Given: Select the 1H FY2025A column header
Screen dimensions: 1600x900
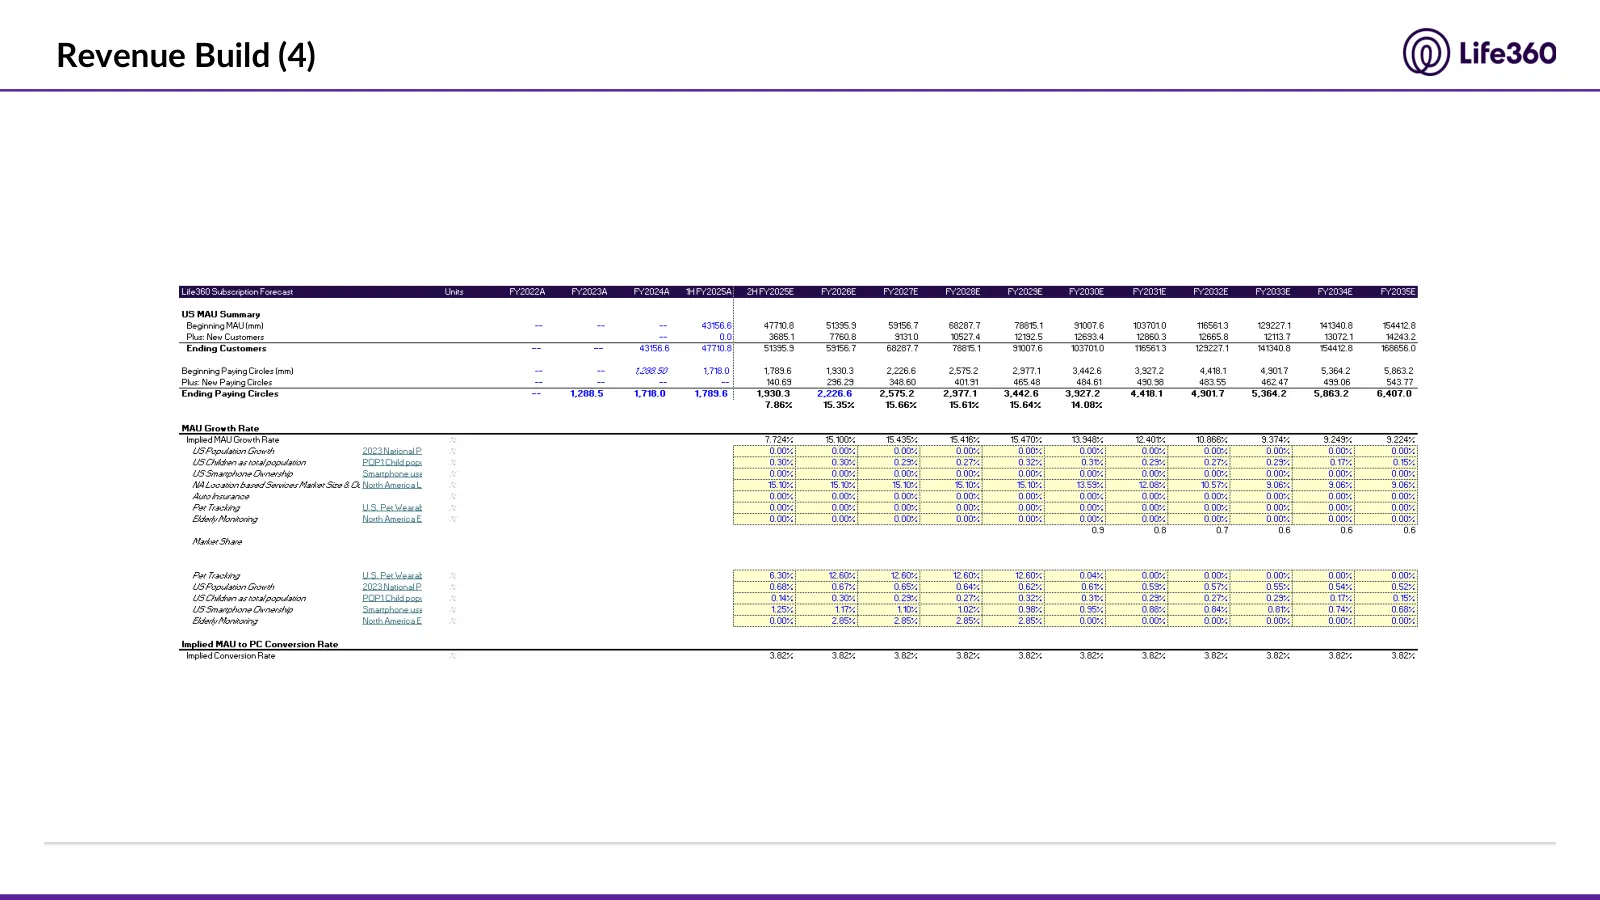Looking at the screenshot, I should [709, 292].
